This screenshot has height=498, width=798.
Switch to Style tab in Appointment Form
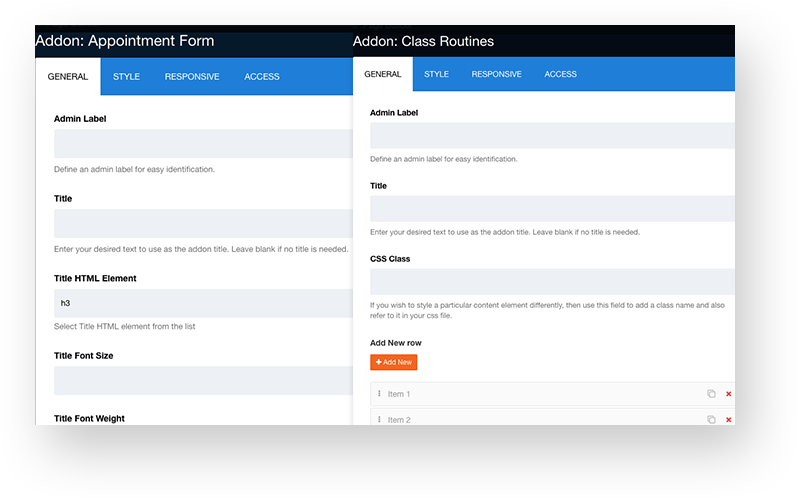tap(126, 77)
